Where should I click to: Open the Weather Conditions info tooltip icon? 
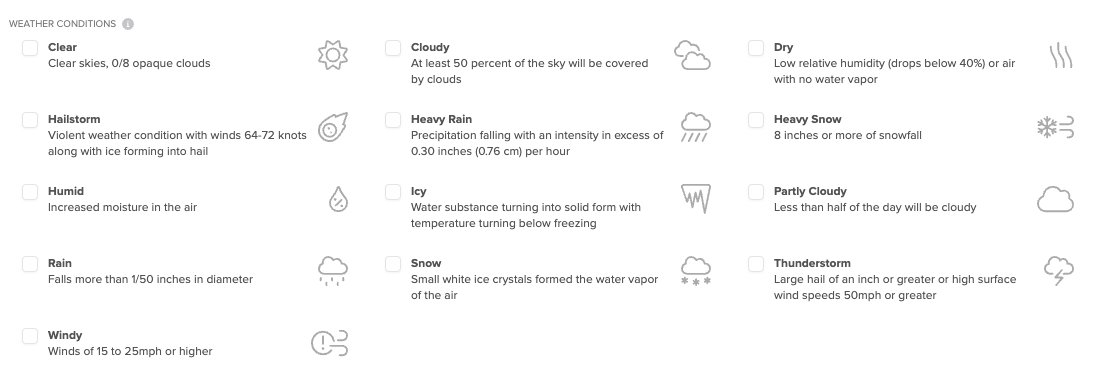click(127, 24)
